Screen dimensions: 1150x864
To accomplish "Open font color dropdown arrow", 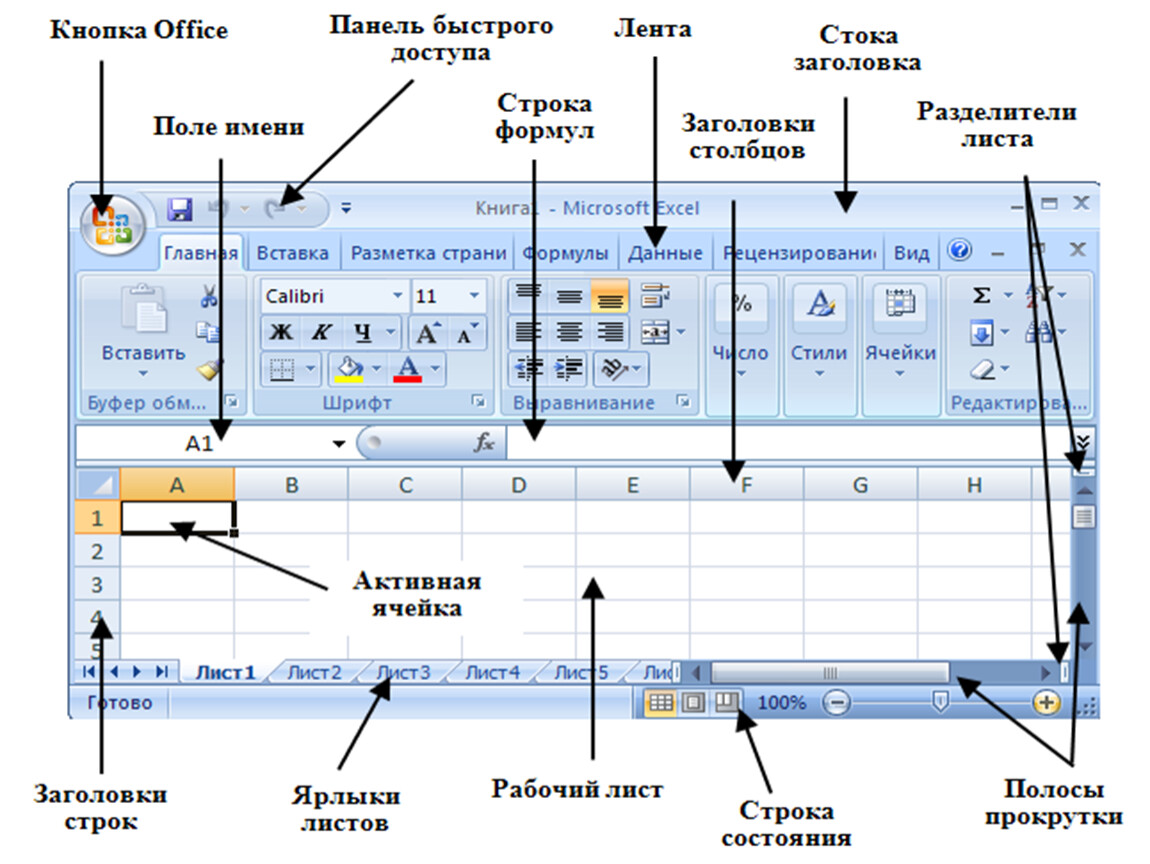I will (436, 368).
